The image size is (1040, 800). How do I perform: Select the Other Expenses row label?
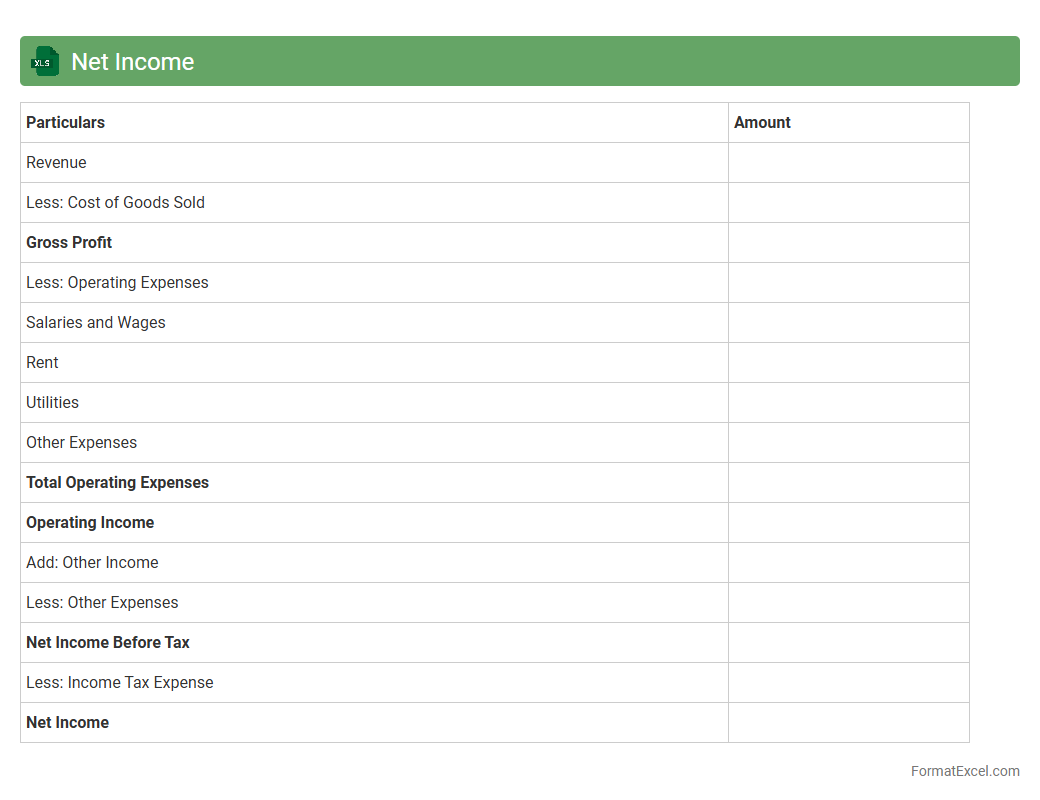click(81, 442)
